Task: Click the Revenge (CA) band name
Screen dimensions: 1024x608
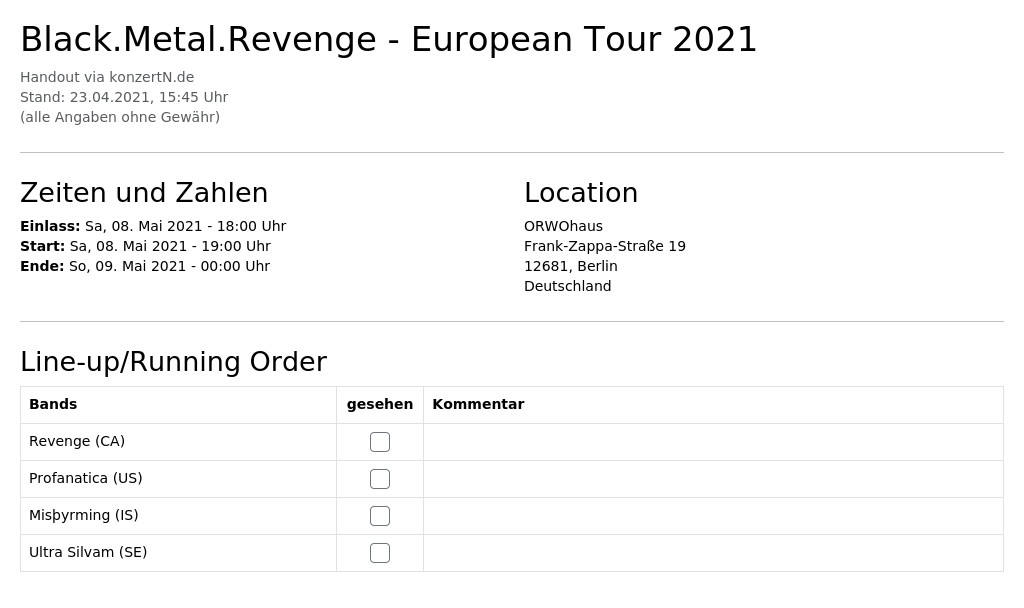Action: coord(77,441)
